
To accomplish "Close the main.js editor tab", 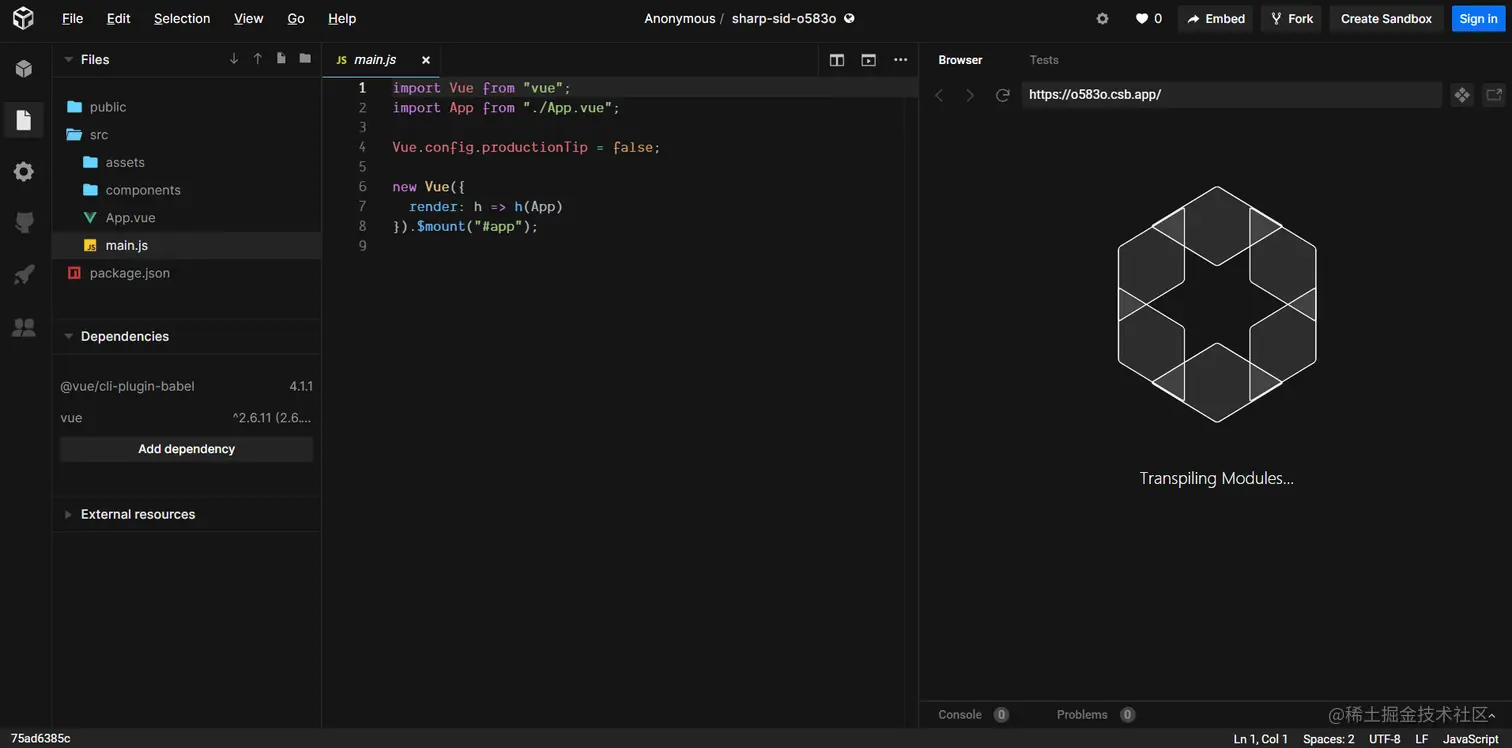I will point(425,60).
